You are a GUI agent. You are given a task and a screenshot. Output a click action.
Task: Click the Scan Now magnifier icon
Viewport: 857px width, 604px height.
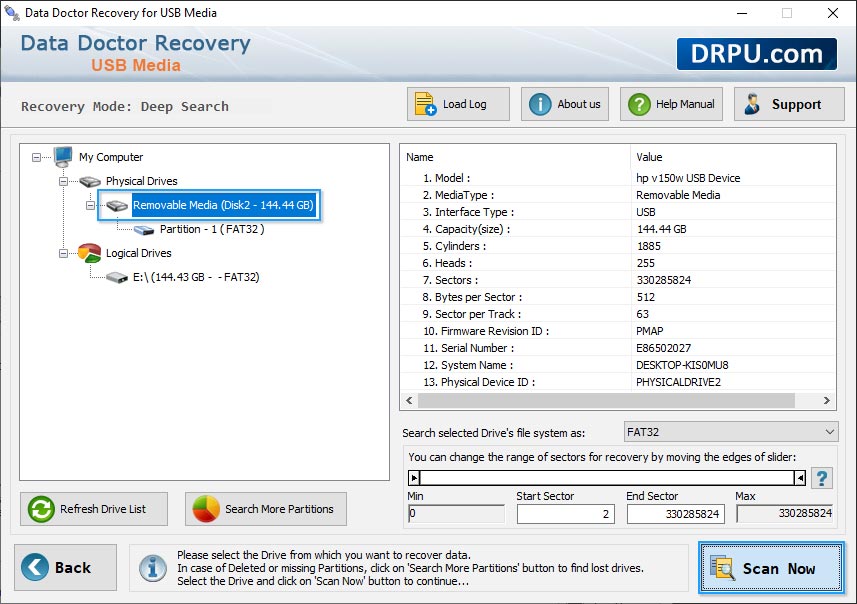(722, 567)
